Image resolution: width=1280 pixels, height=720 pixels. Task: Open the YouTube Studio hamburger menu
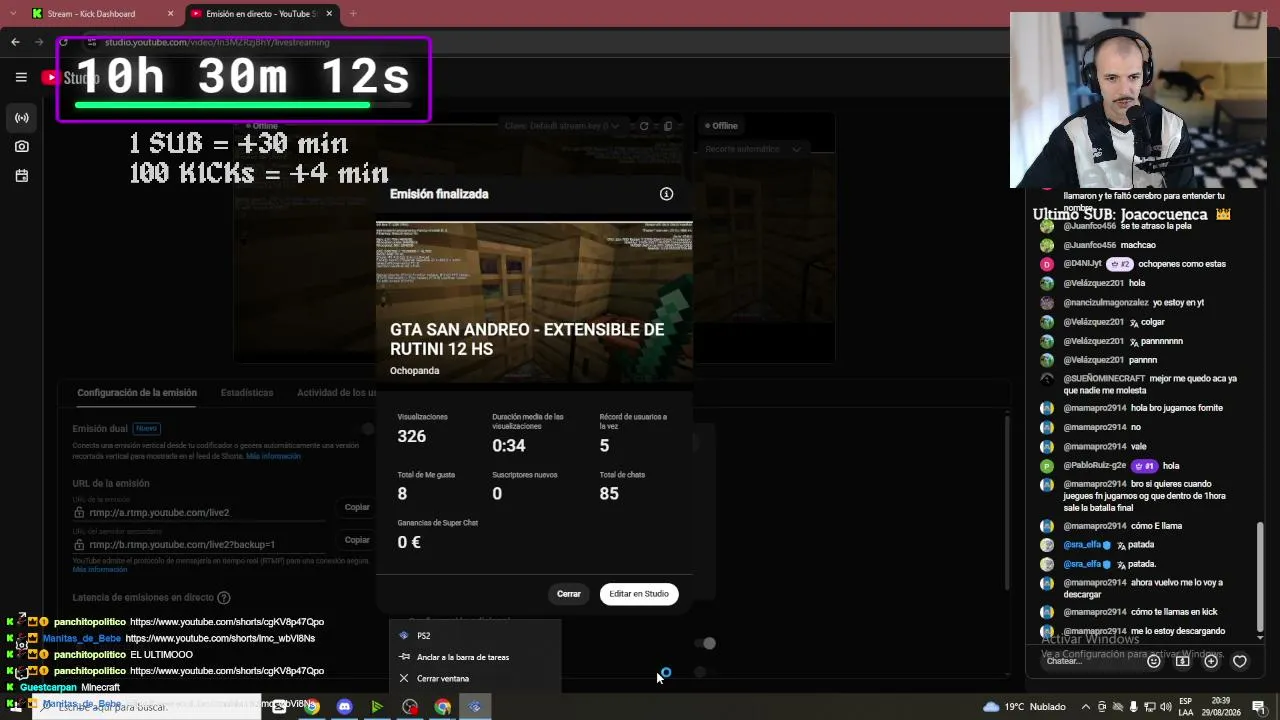coord(21,77)
